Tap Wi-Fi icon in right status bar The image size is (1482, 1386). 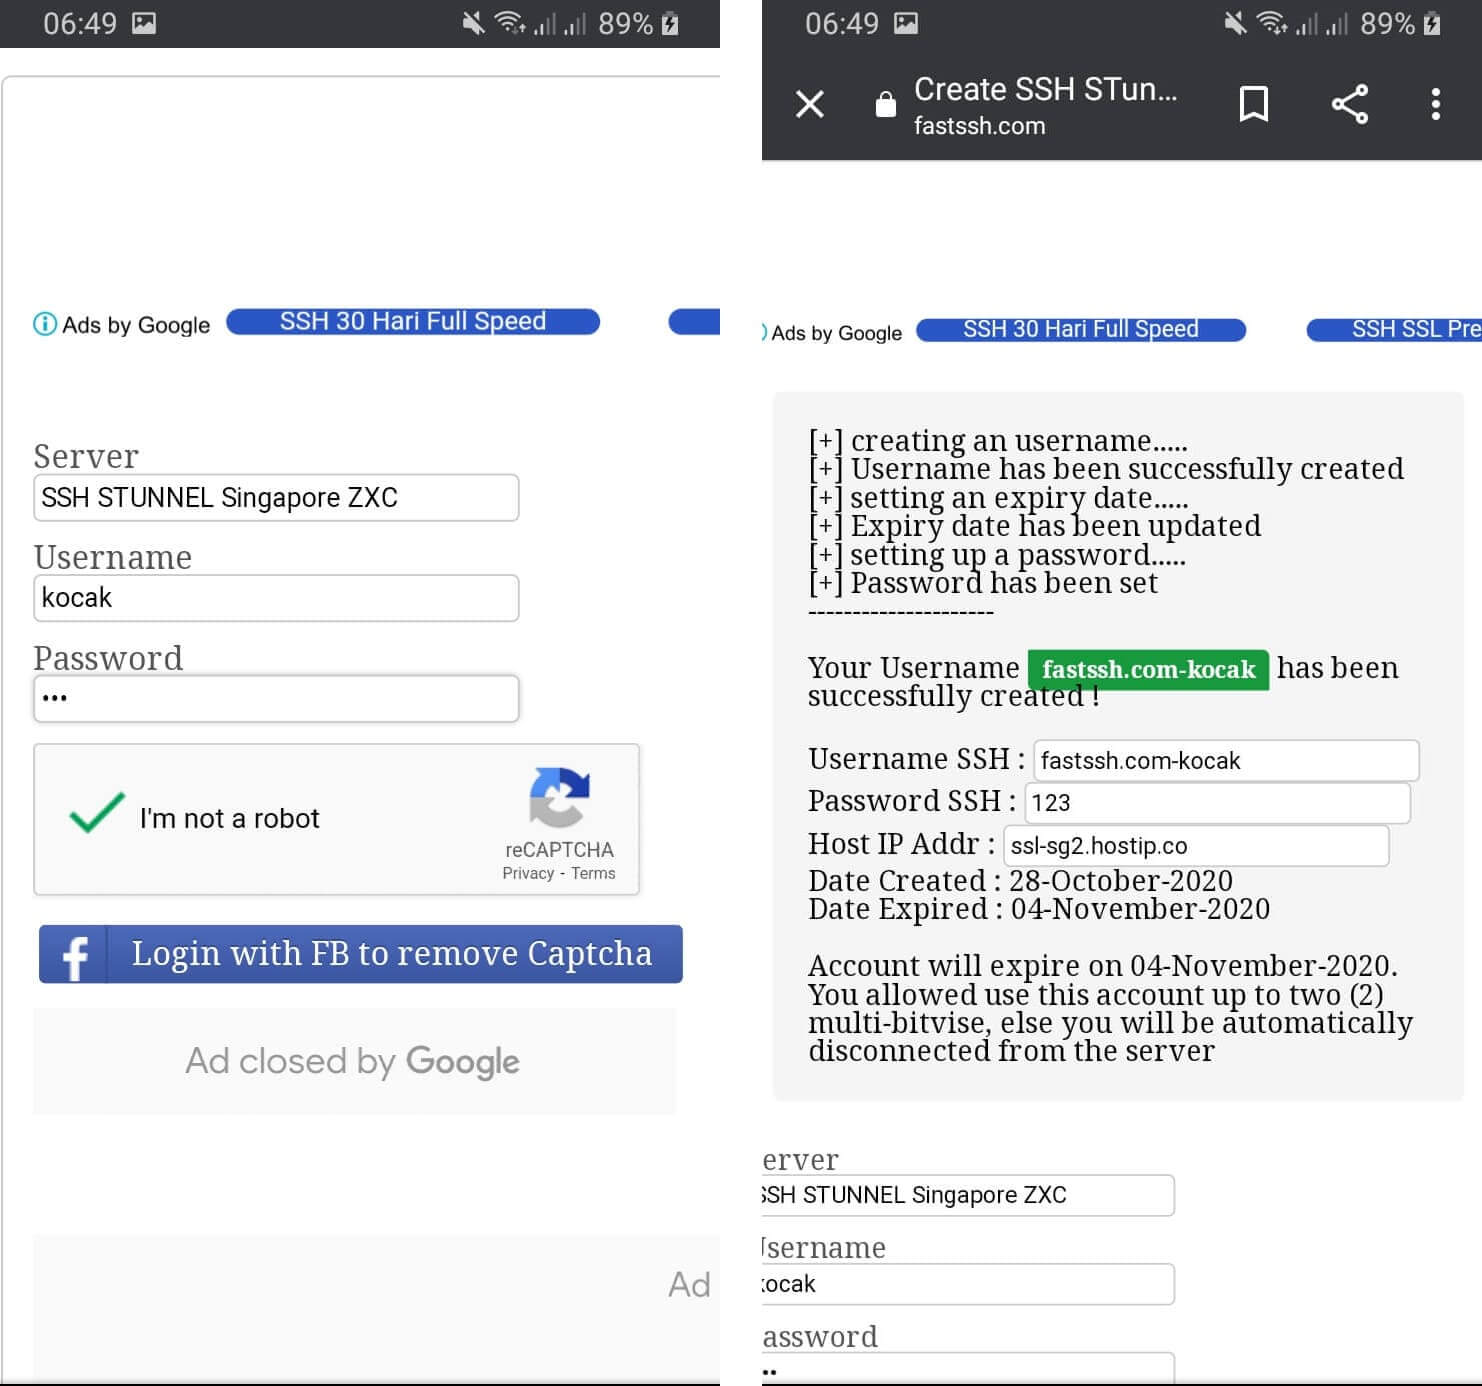point(1271,23)
